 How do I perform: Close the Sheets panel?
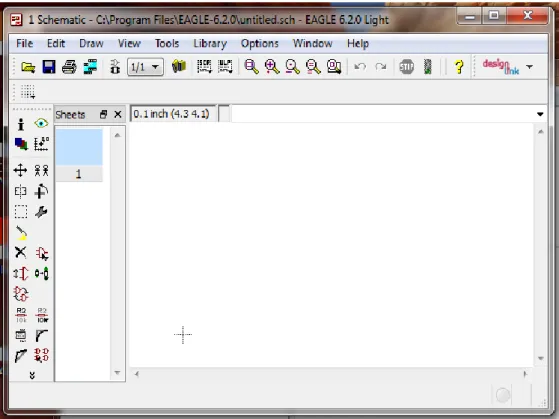point(118,114)
